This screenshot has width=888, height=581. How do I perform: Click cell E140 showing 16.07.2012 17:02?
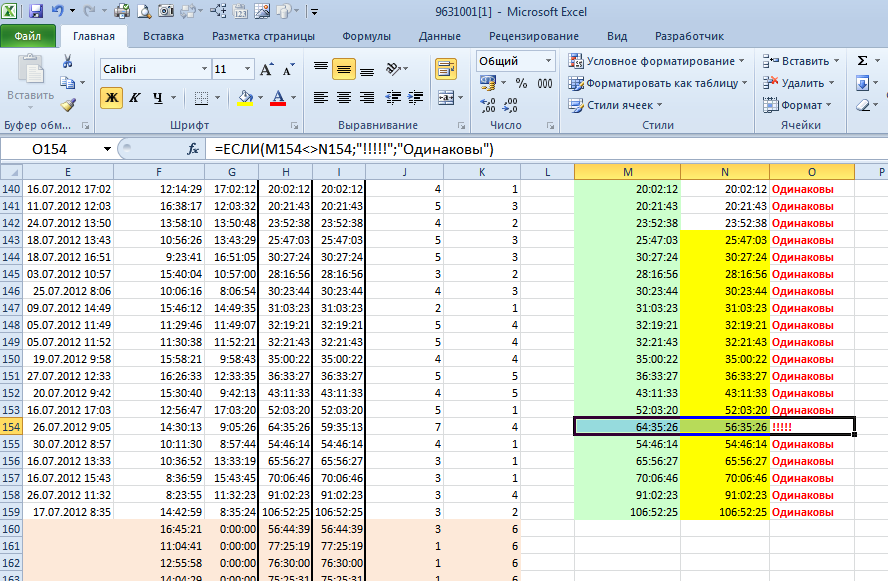[x=68, y=189]
